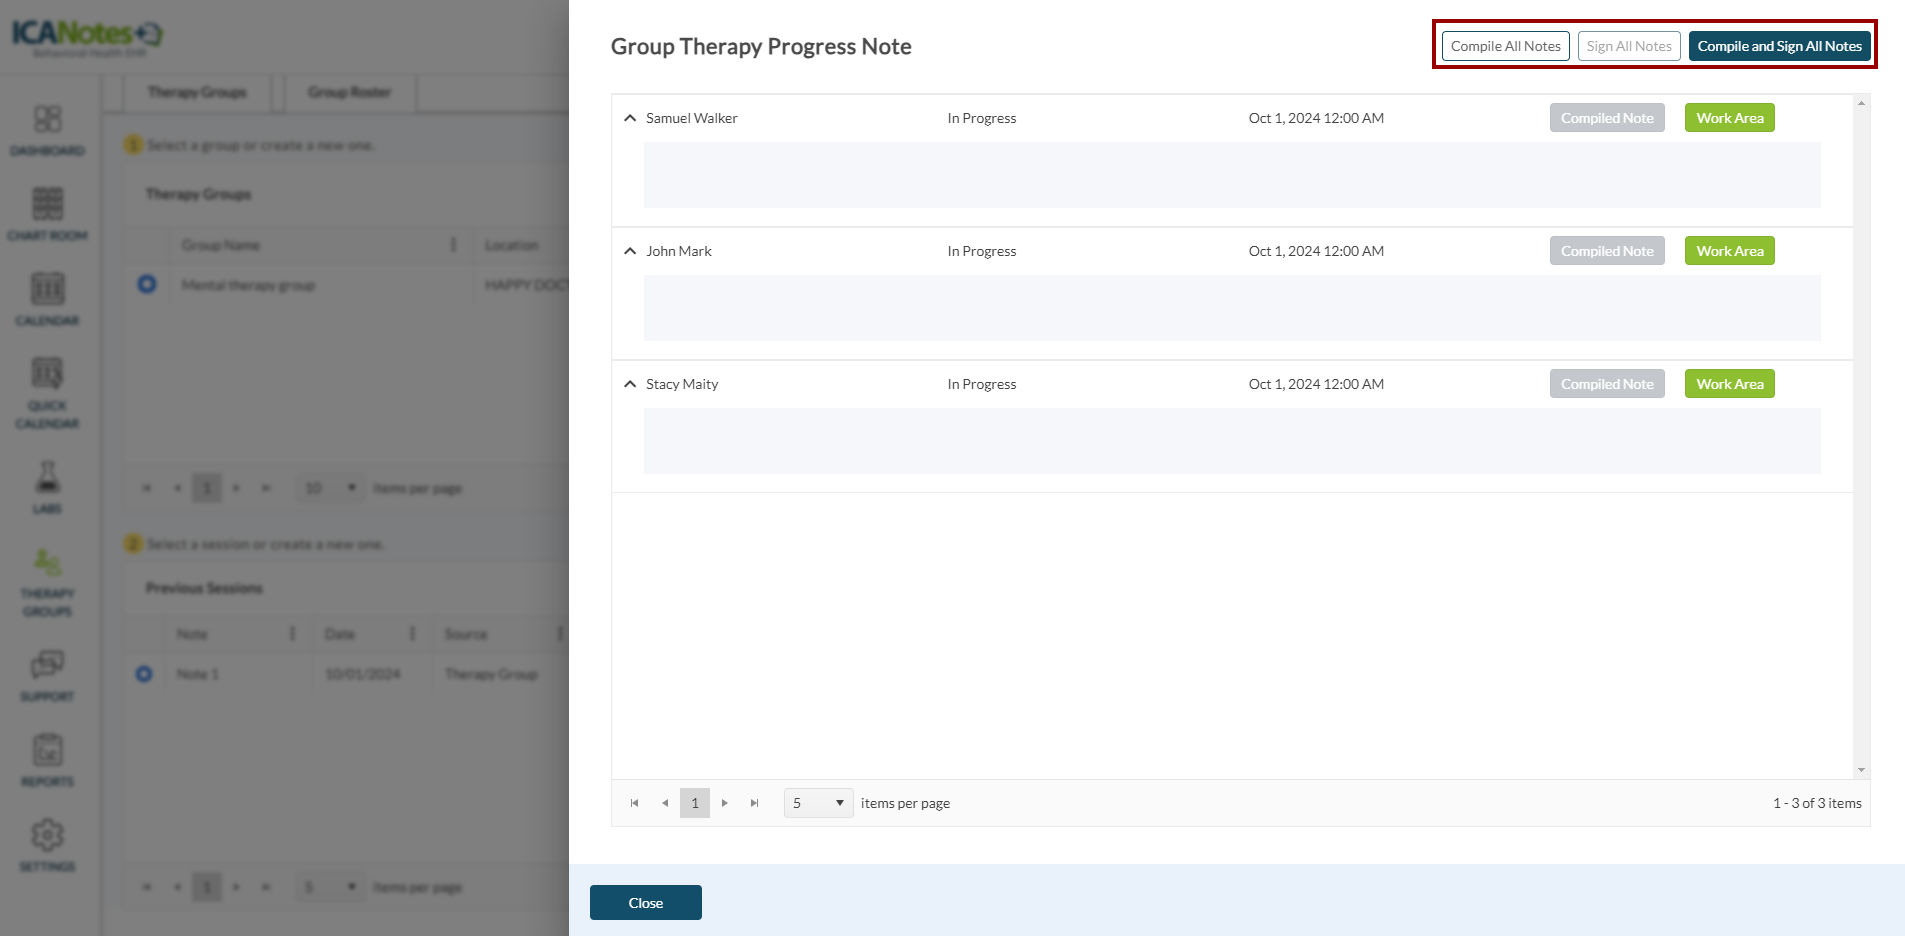
Task: Open Reports from sidebar
Action: [x=48, y=760]
